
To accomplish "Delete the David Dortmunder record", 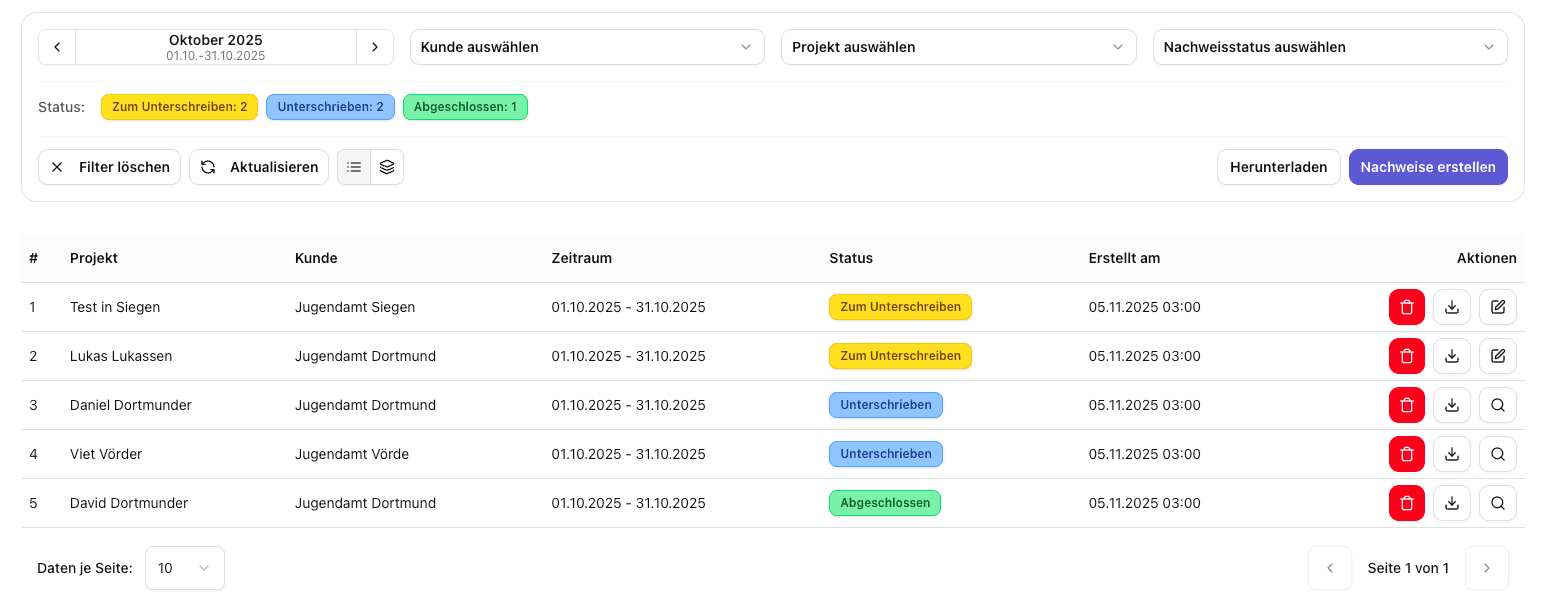I will click(1406, 503).
